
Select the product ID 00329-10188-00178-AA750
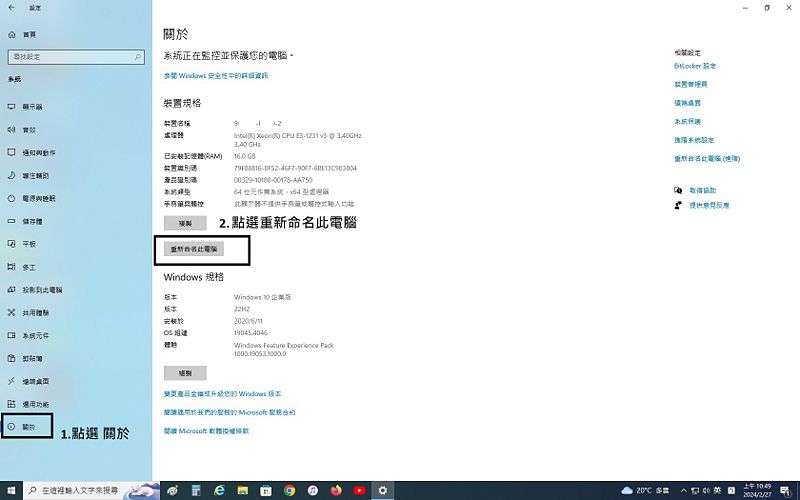click(x=273, y=180)
